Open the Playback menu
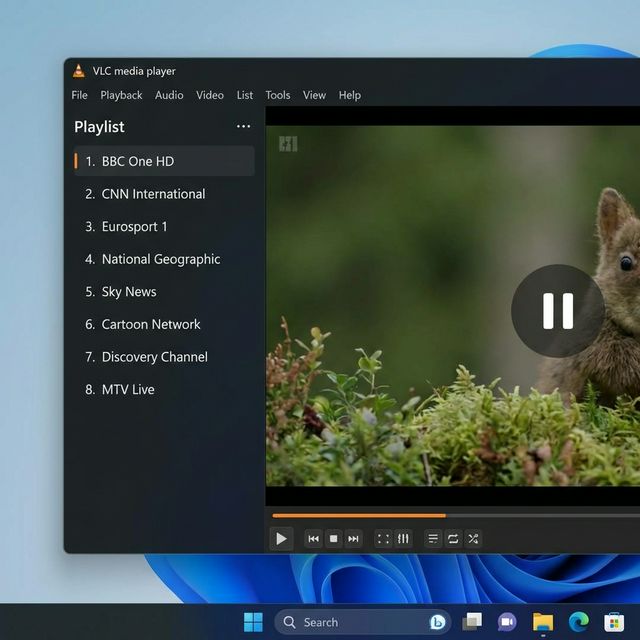The height and width of the screenshot is (640, 640). pyautogui.click(x=121, y=95)
